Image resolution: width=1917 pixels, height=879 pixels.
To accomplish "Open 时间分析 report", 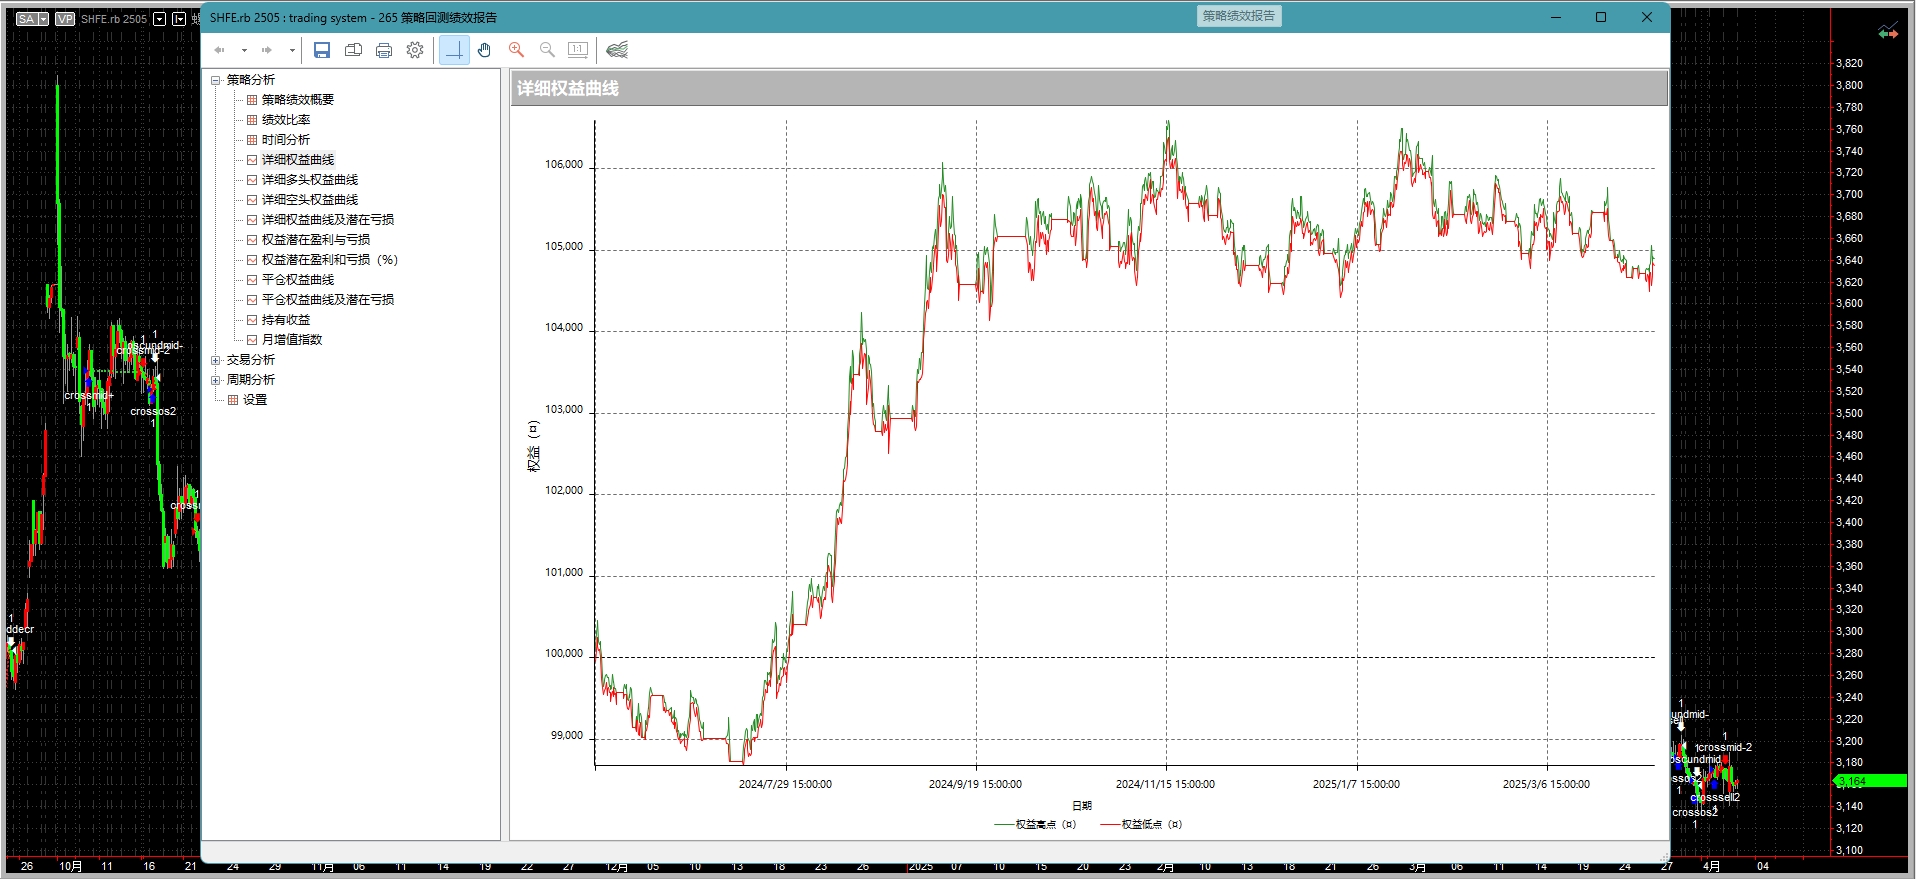I will tap(286, 140).
